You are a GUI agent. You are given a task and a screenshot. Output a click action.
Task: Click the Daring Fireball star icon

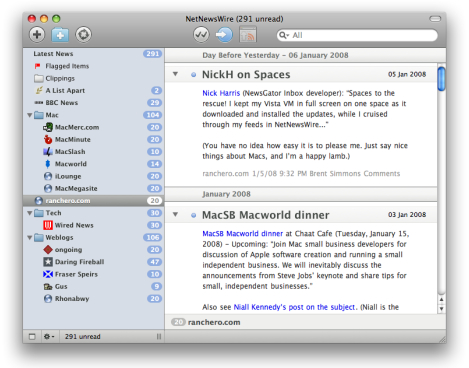point(48,262)
